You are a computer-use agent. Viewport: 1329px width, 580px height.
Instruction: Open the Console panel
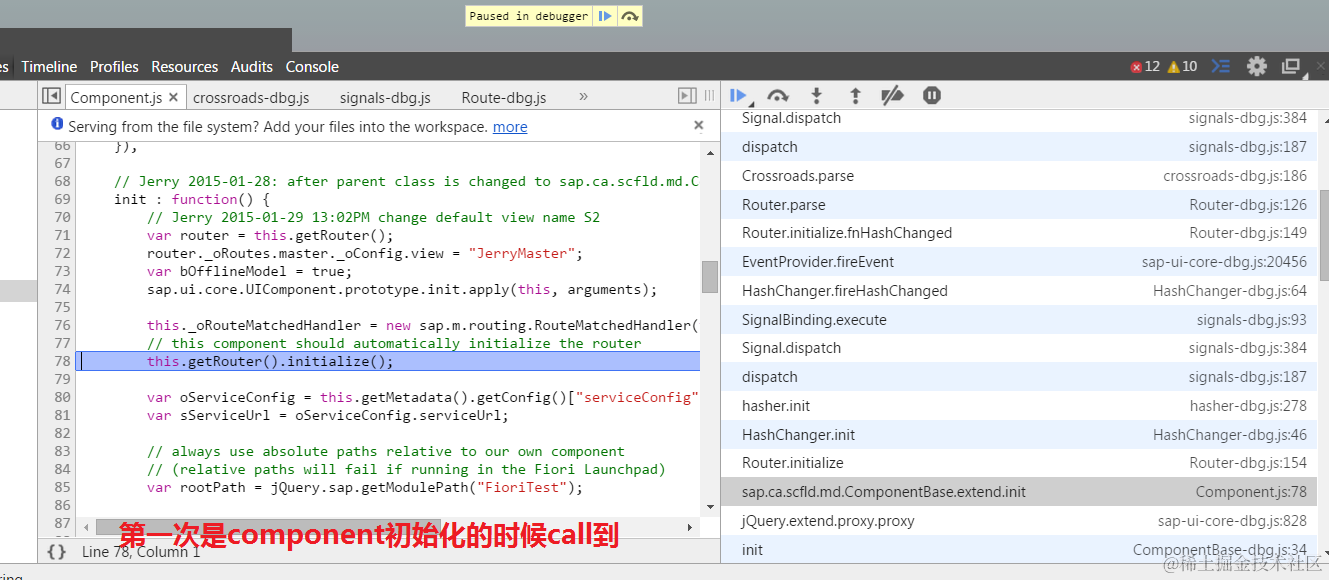point(312,67)
